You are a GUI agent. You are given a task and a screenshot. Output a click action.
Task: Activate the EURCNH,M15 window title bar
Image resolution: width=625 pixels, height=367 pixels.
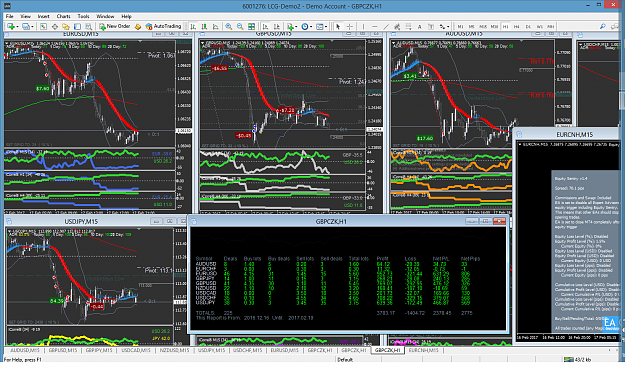click(568, 135)
